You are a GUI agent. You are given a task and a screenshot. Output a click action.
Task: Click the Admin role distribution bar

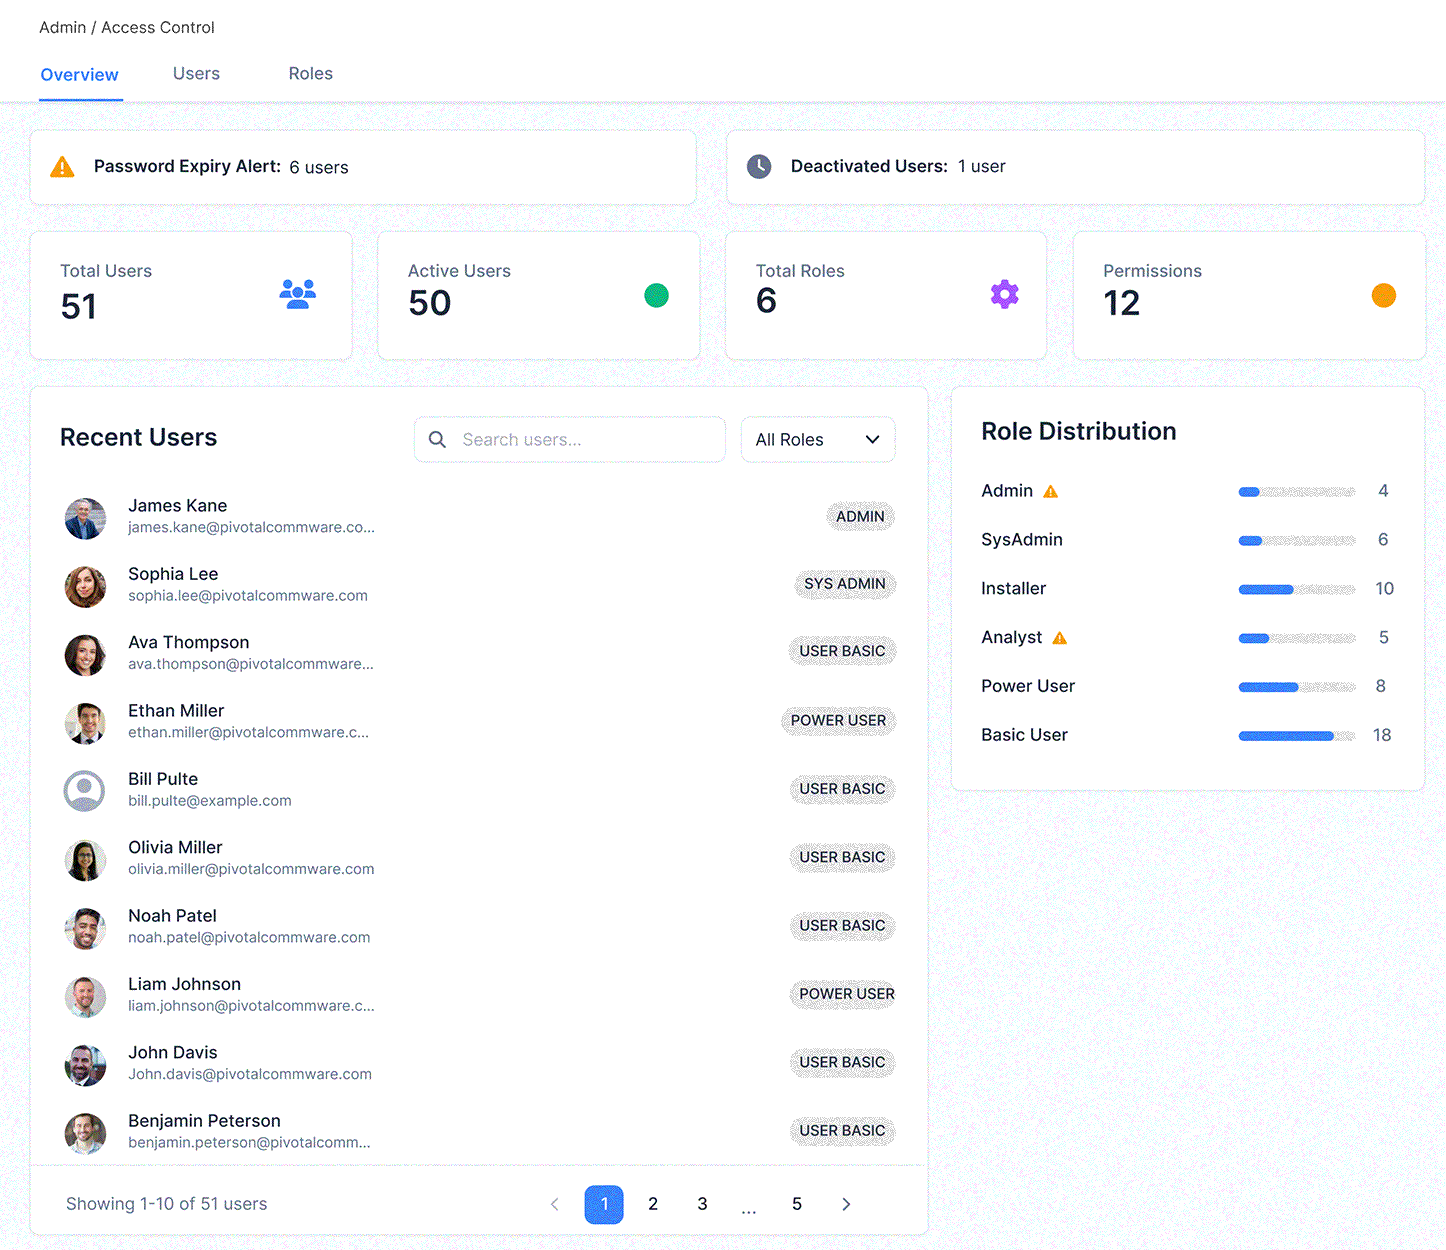[1297, 492]
